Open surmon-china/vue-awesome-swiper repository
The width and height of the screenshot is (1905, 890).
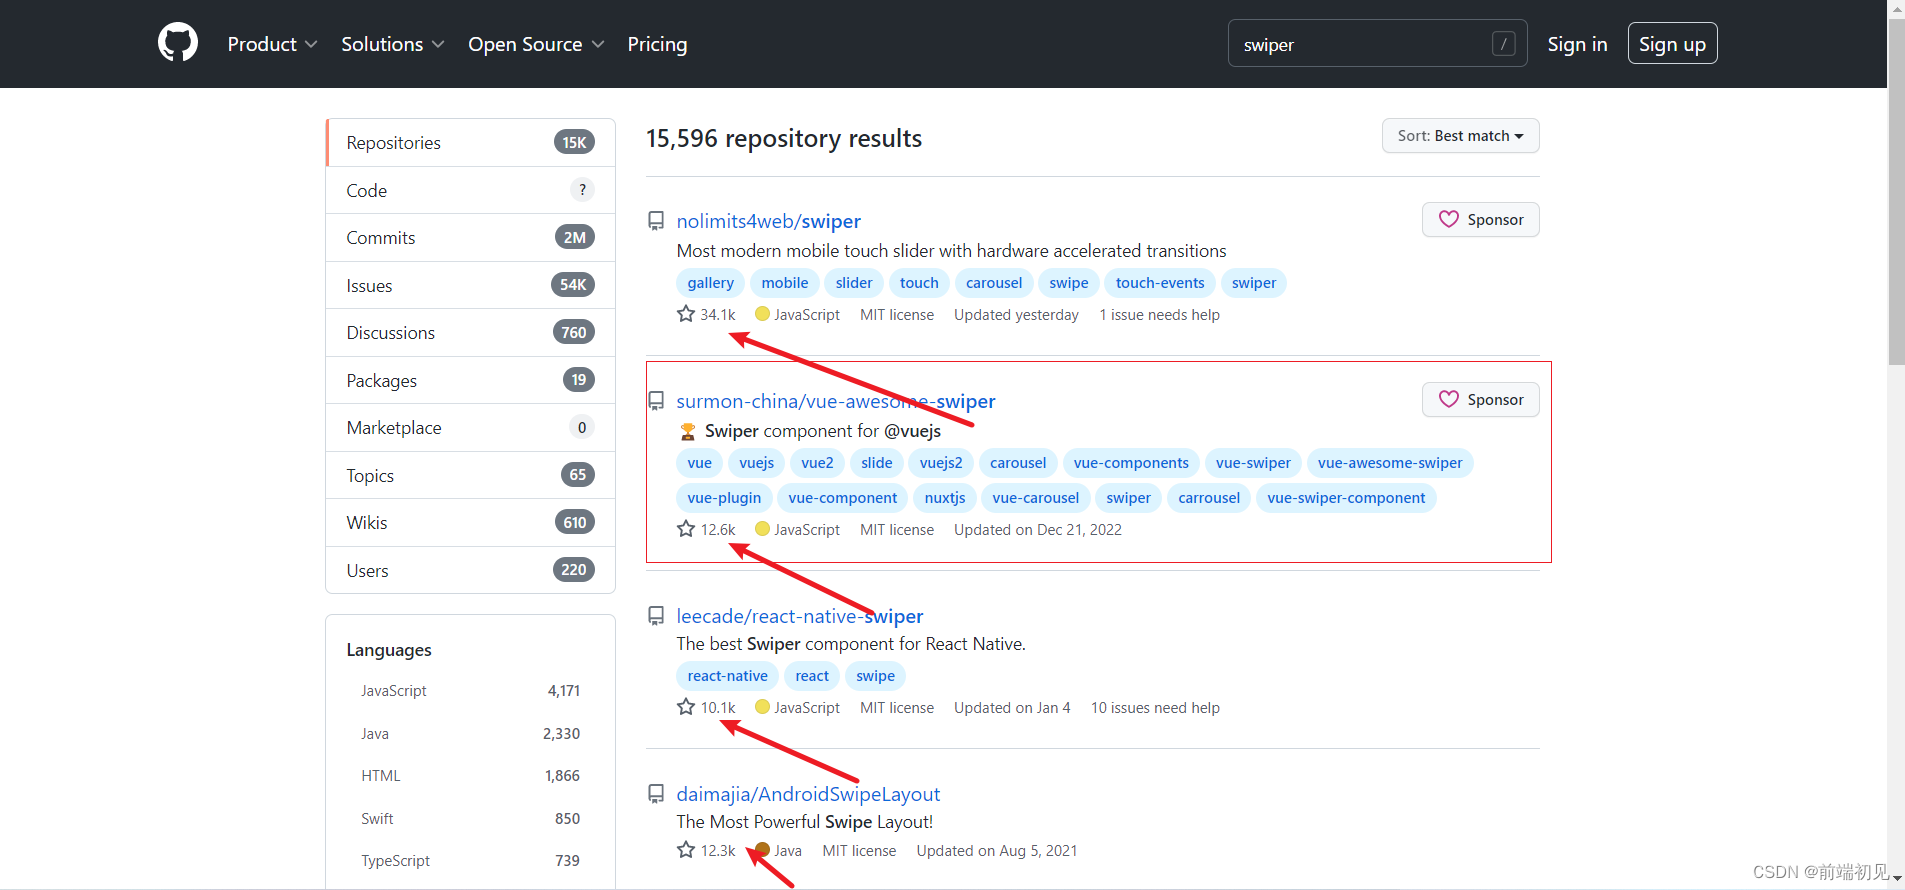click(x=835, y=401)
